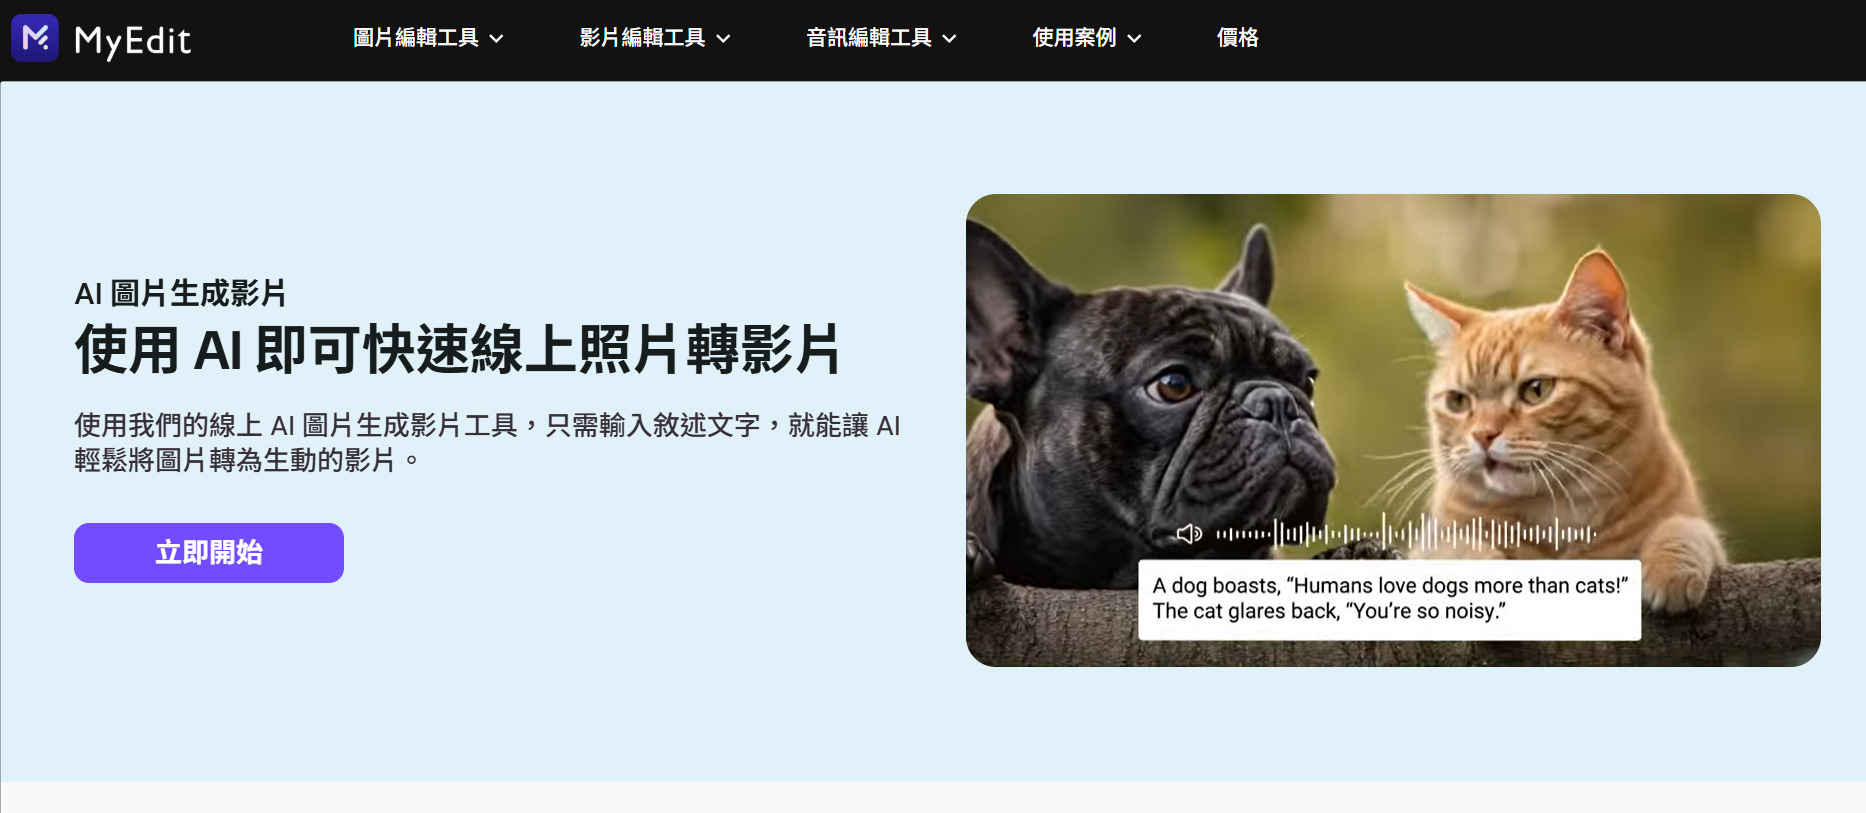Viewport: 1866px width, 813px height.
Task: Click the dog and cat preview image
Action: [1393, 430]
